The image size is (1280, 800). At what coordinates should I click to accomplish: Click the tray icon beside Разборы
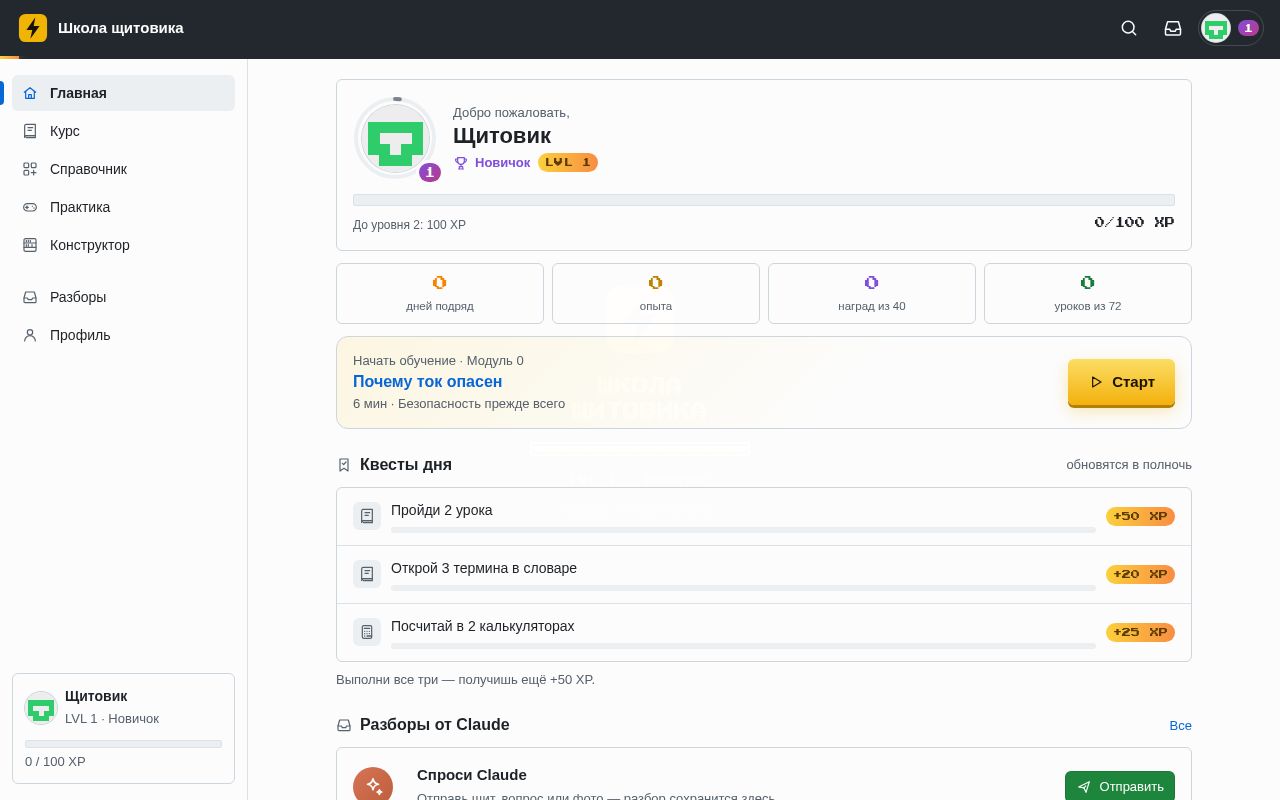pyautogui.click(x=30, y=297)
